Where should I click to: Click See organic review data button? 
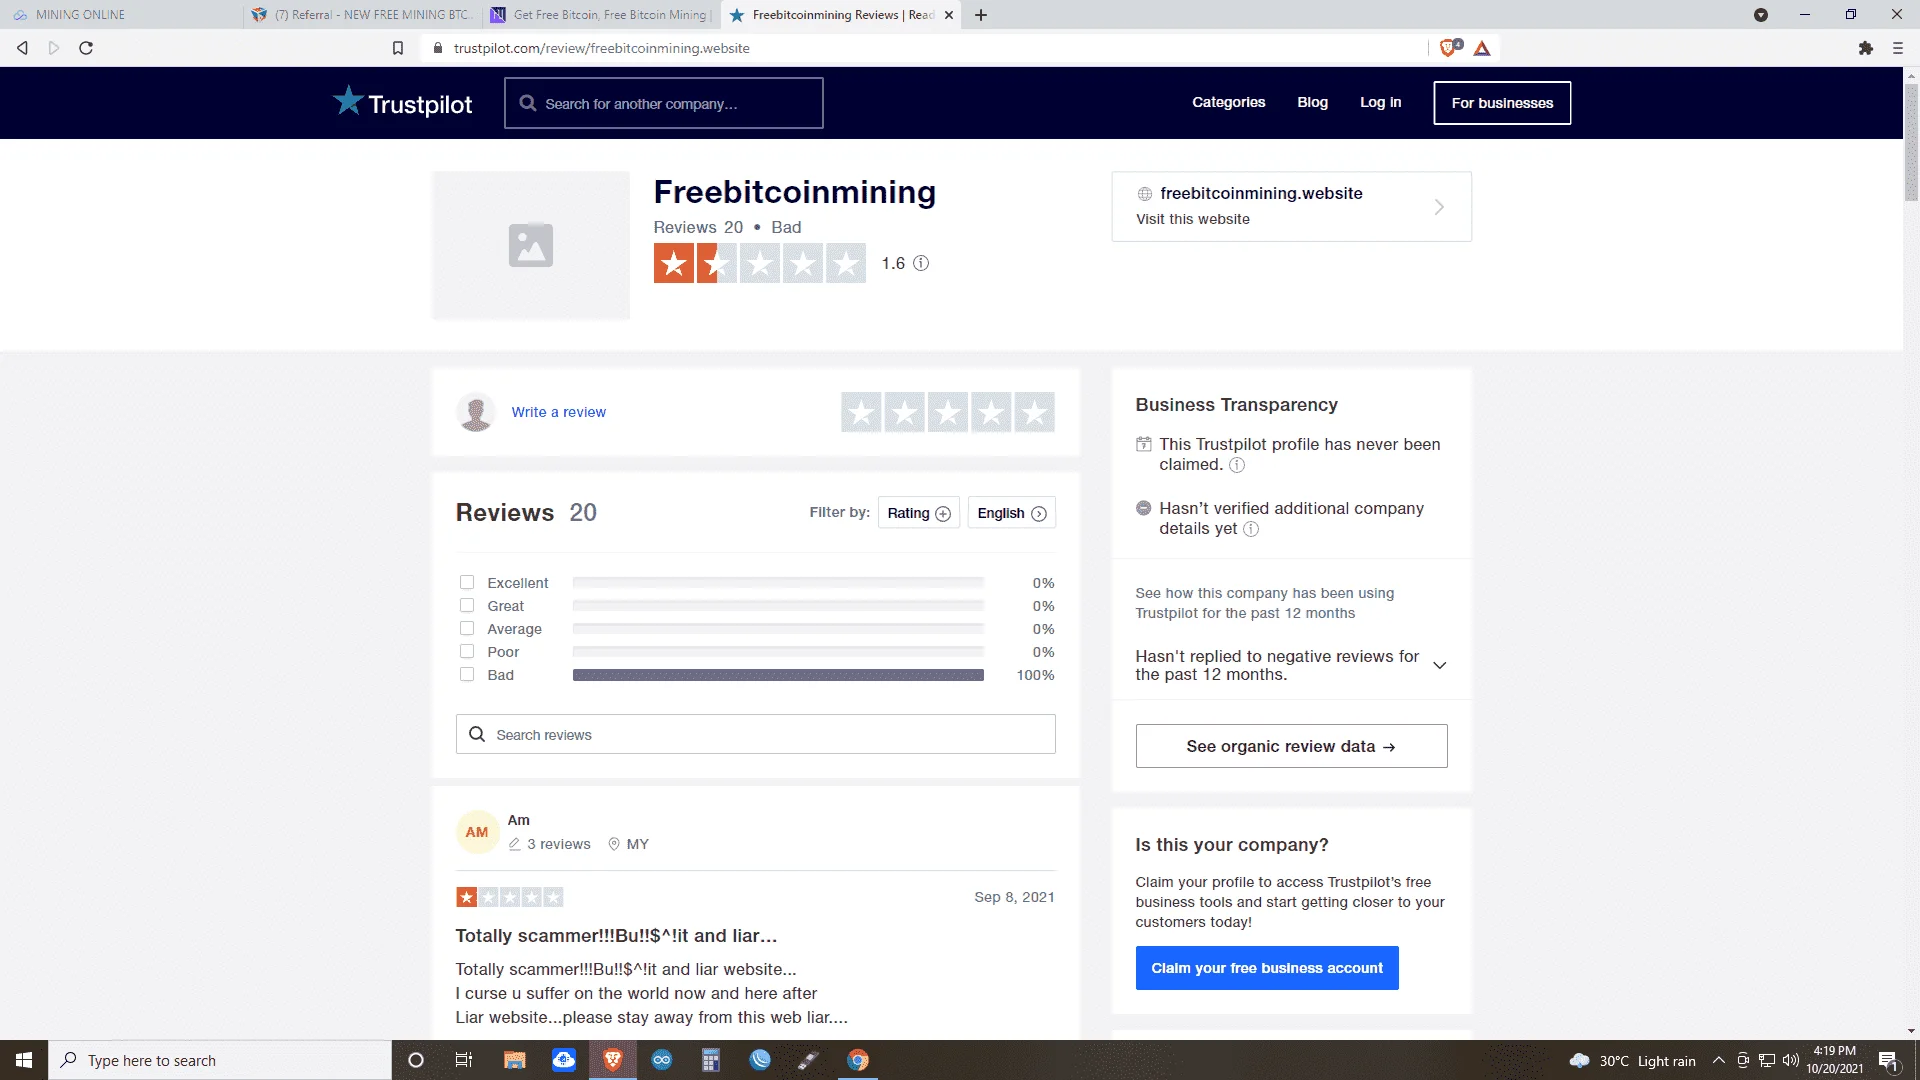tap(1291, 746)
